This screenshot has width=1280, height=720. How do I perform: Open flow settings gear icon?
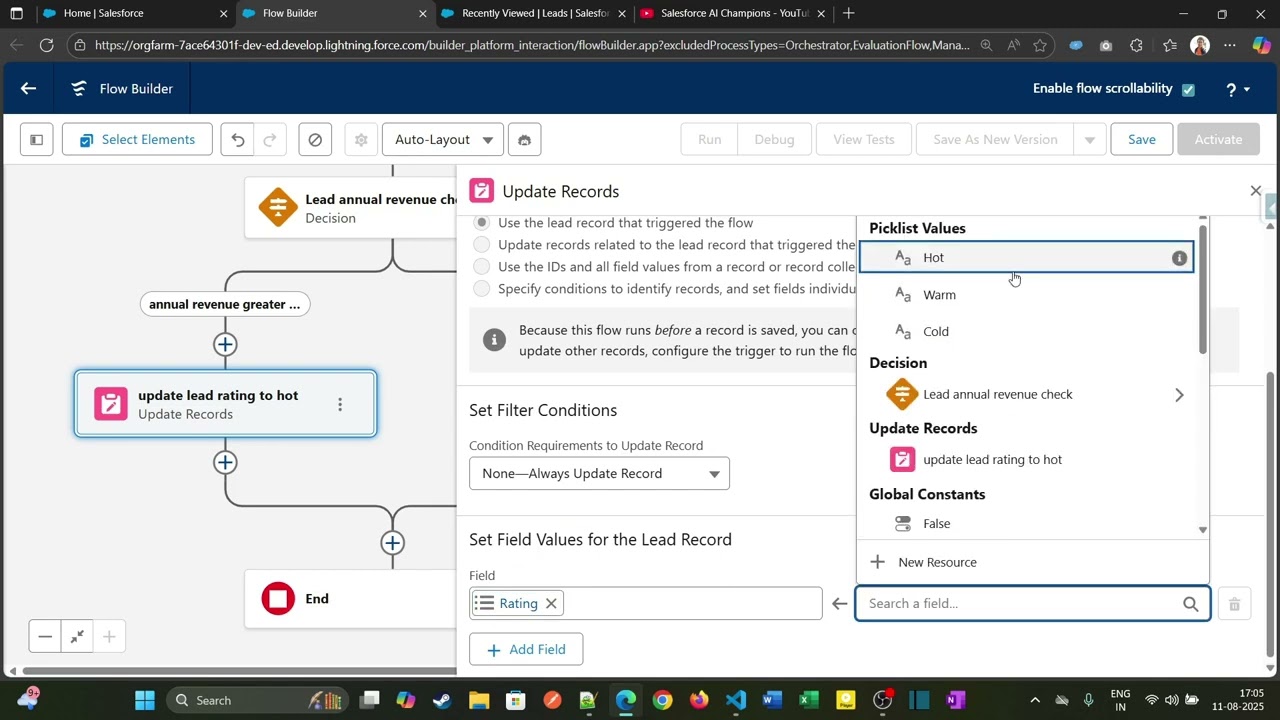[x=361, y=140]
